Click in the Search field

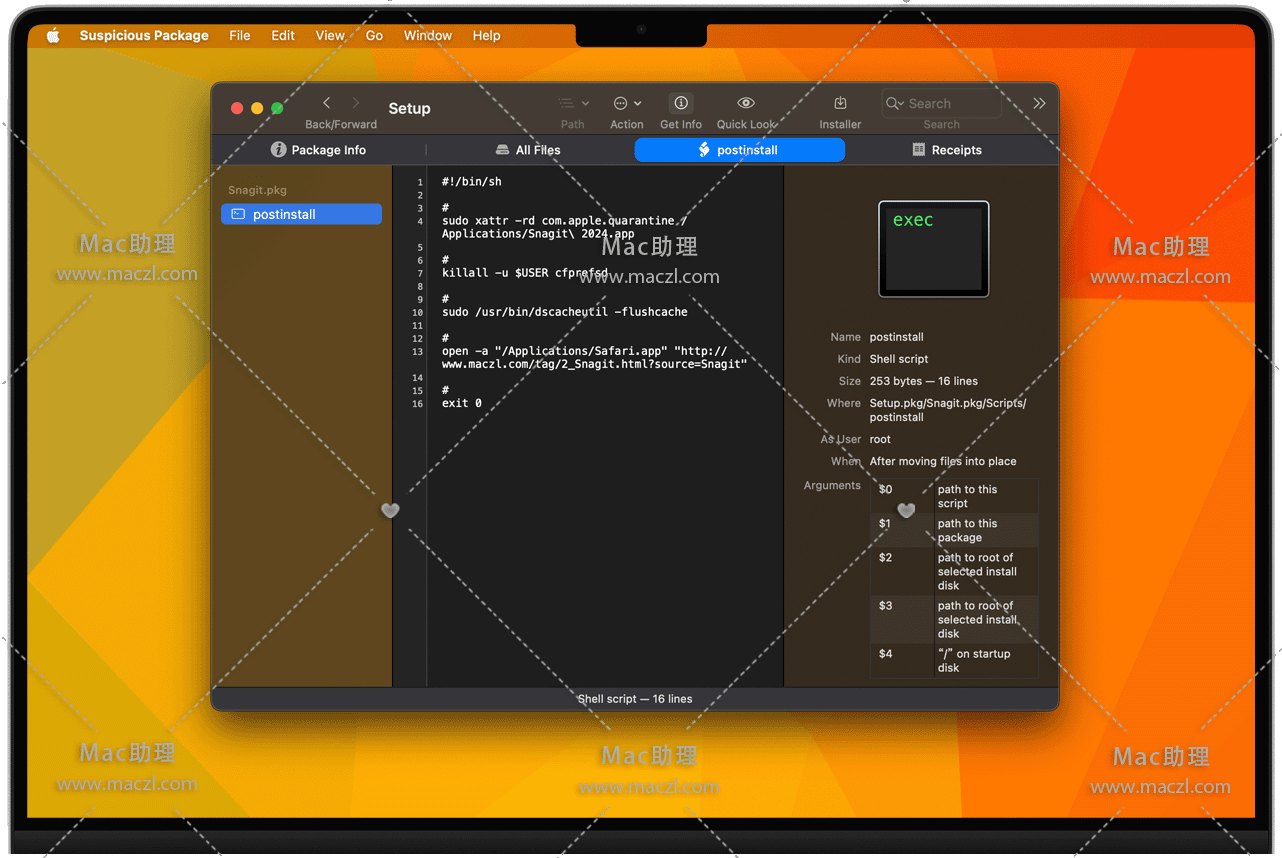[950, 104]
